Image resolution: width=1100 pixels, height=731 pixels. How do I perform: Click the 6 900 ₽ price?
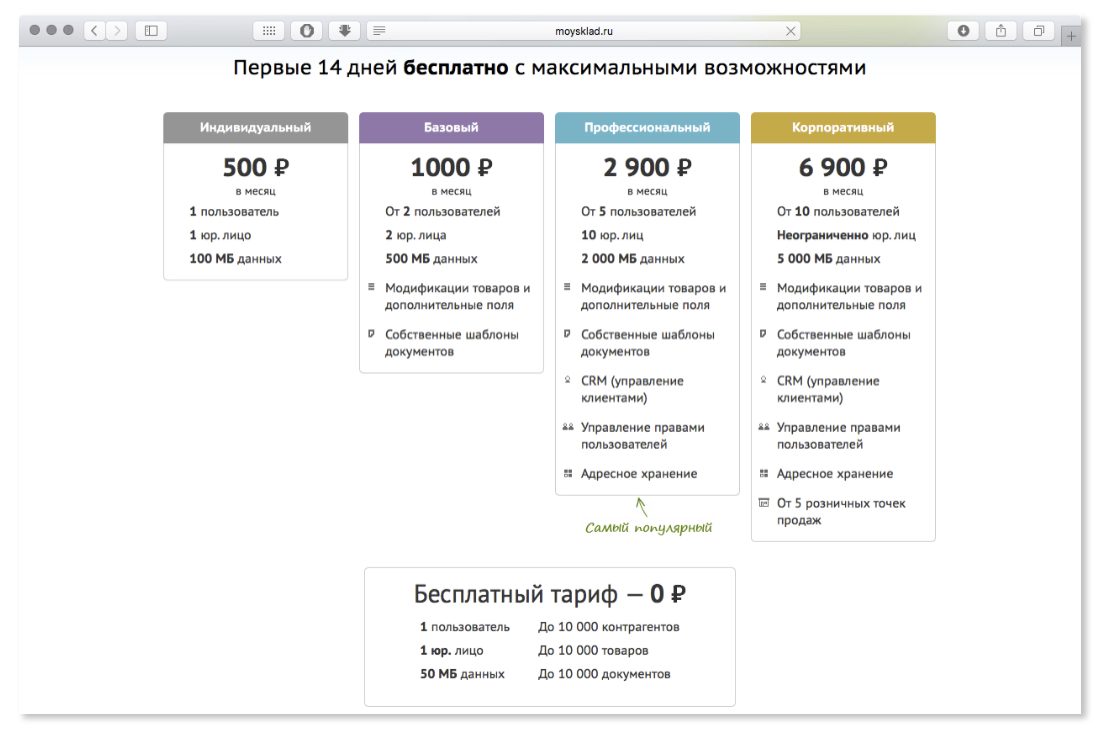click(x=843, y=168)
